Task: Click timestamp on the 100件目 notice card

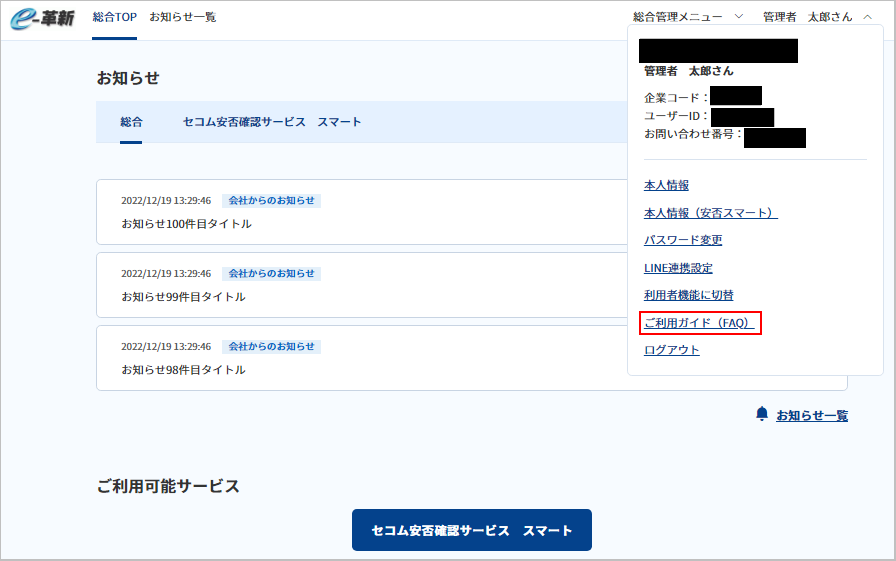Action: click(166, 201)
